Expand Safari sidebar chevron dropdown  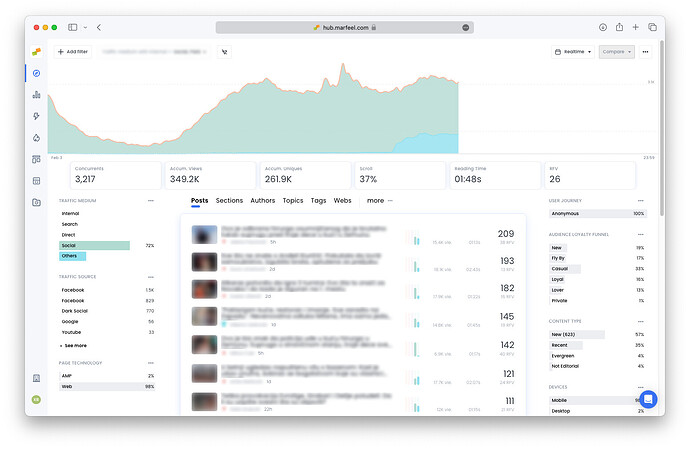(85, 27)
